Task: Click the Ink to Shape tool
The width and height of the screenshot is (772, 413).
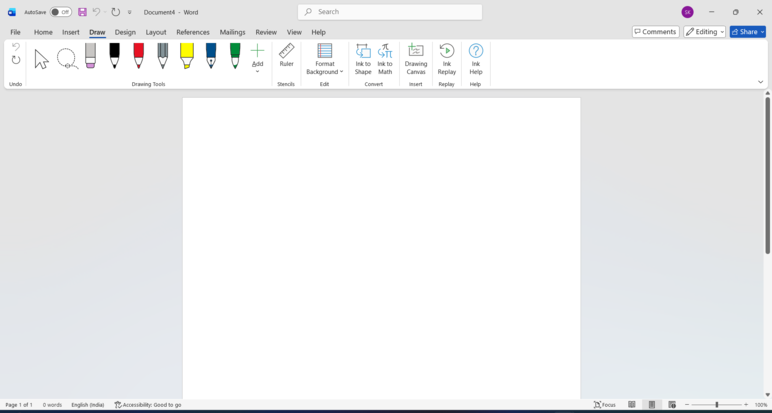Action: [363, 59]
